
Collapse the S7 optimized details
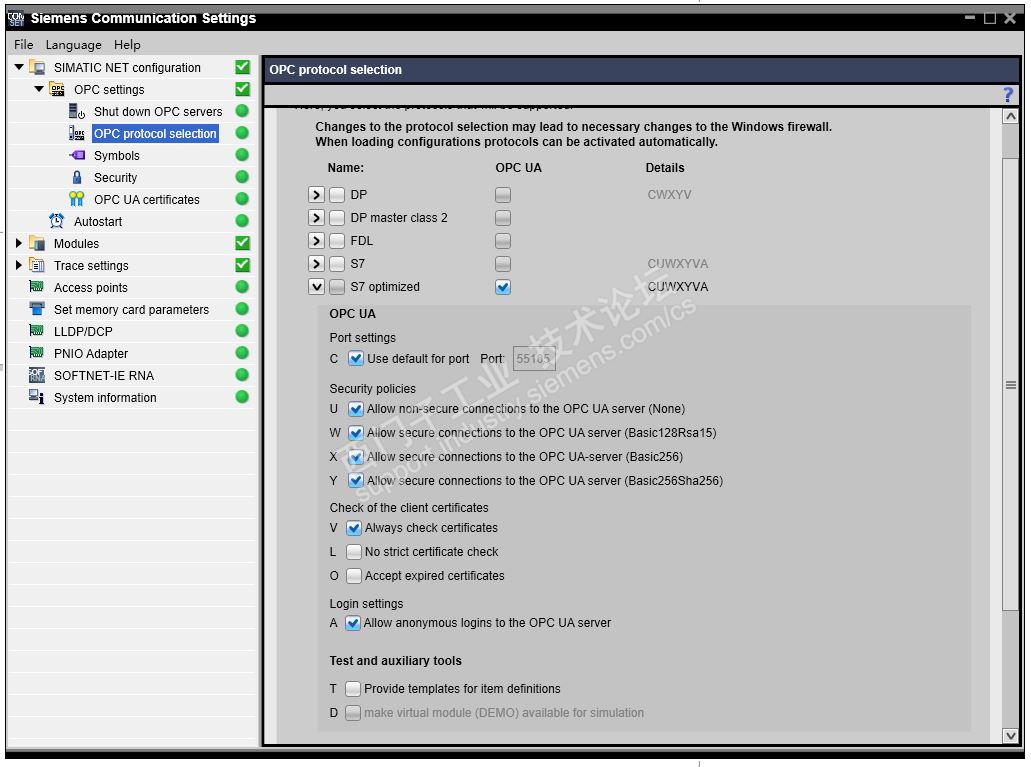316,287
